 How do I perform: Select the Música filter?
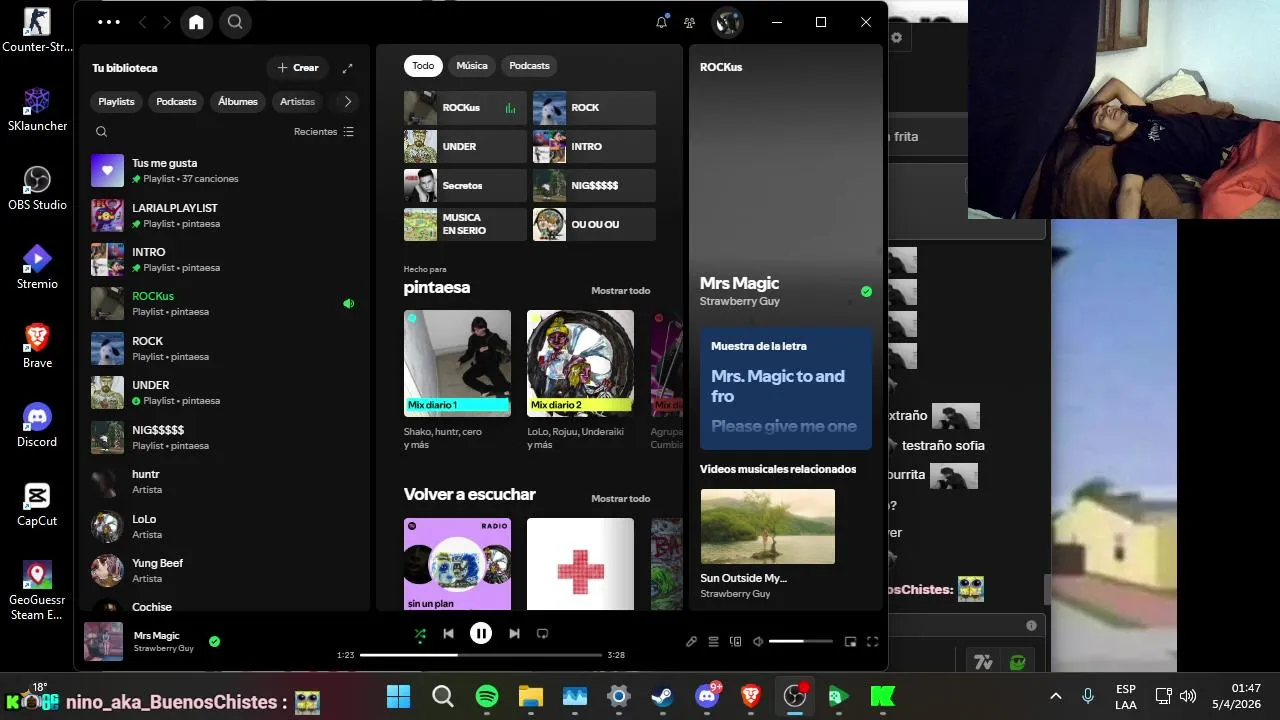coord(472,66)
